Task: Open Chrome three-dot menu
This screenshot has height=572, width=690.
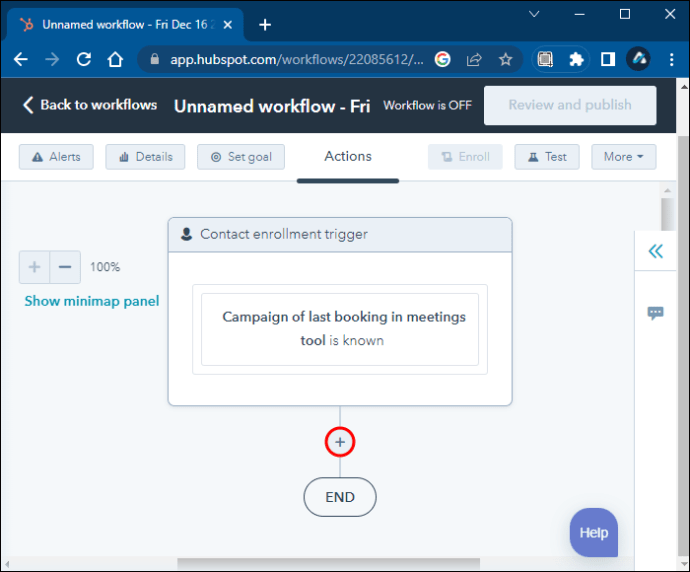Action: 672,59
